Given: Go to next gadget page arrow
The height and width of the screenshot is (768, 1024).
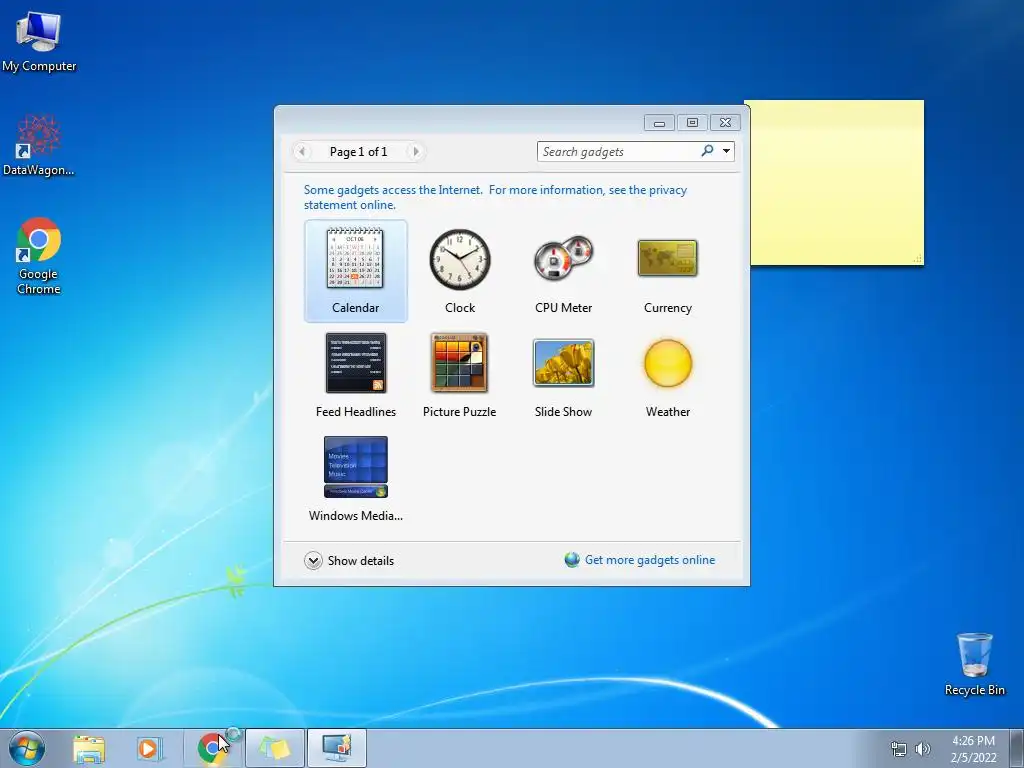Looking at the screenshot, I should pos(415,152).
